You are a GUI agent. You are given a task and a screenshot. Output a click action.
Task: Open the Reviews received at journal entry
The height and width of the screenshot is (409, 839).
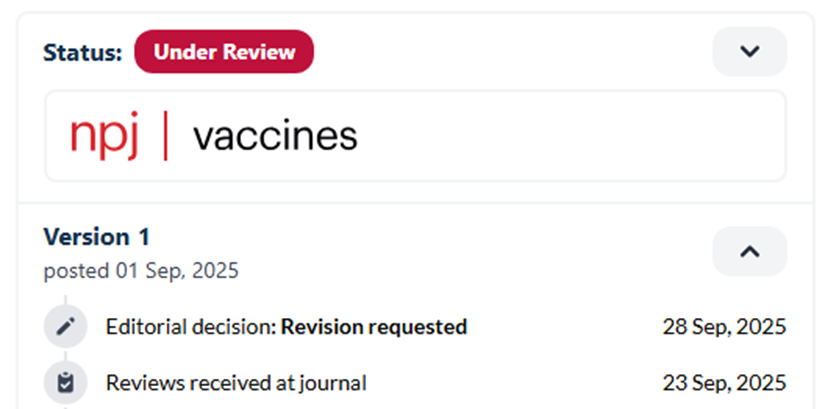[236, 382]
